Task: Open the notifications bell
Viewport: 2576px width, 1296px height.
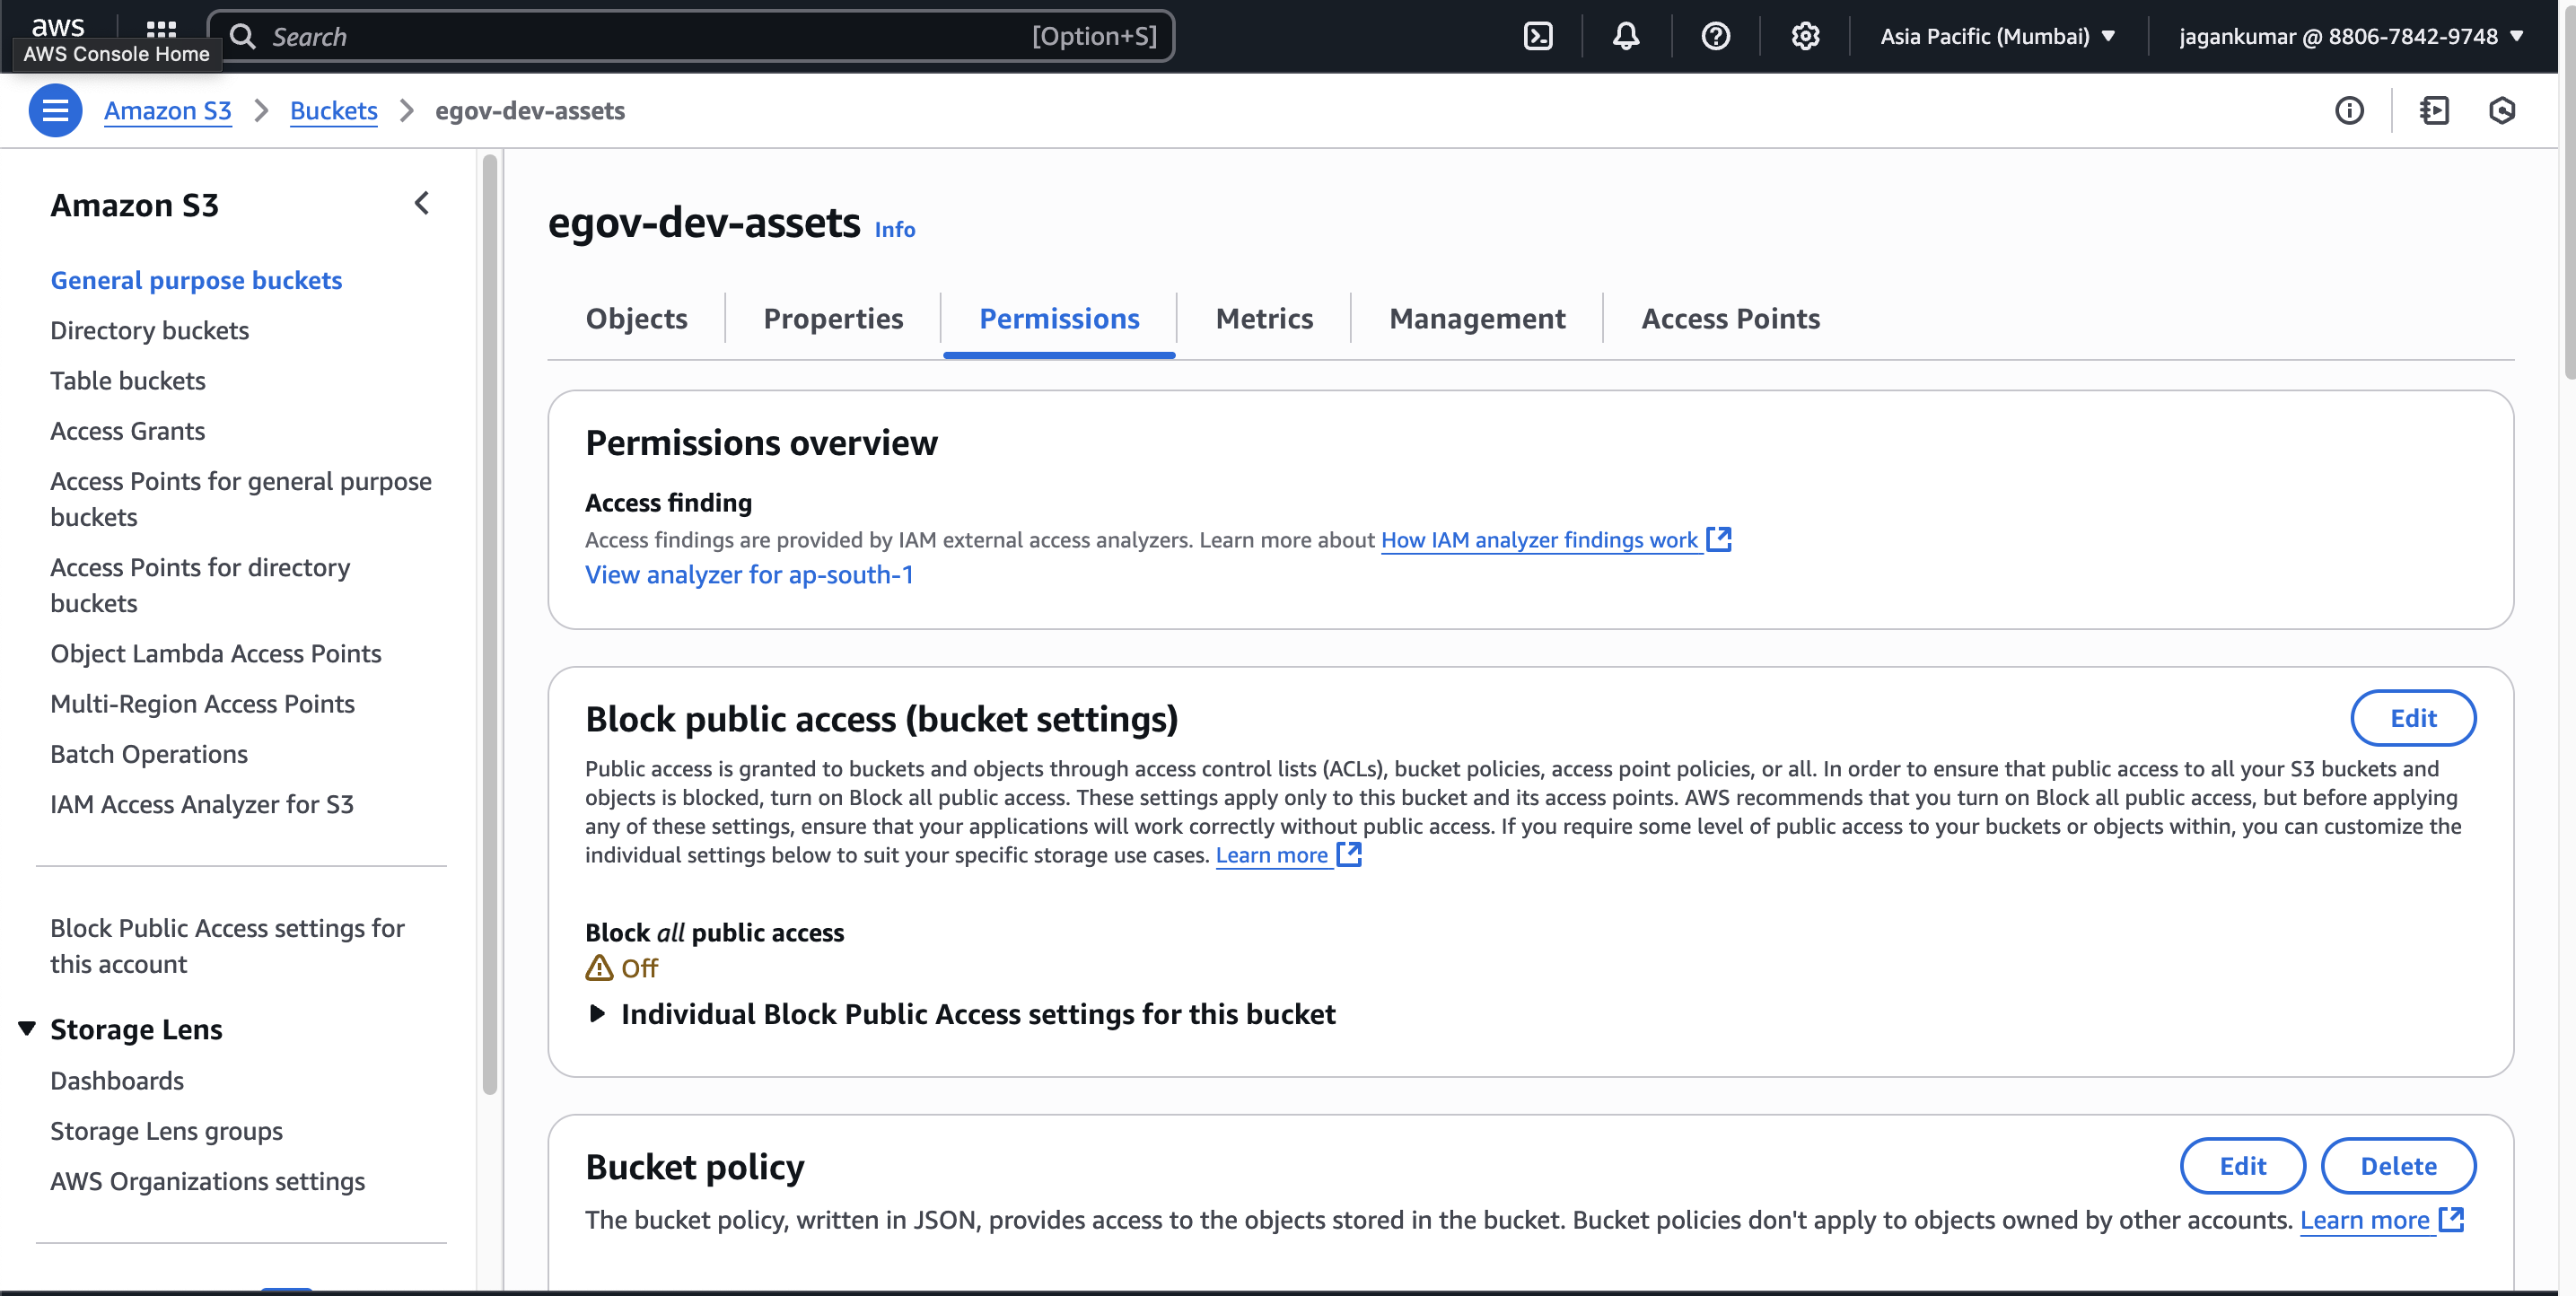Action: (x=1626, y=36)
